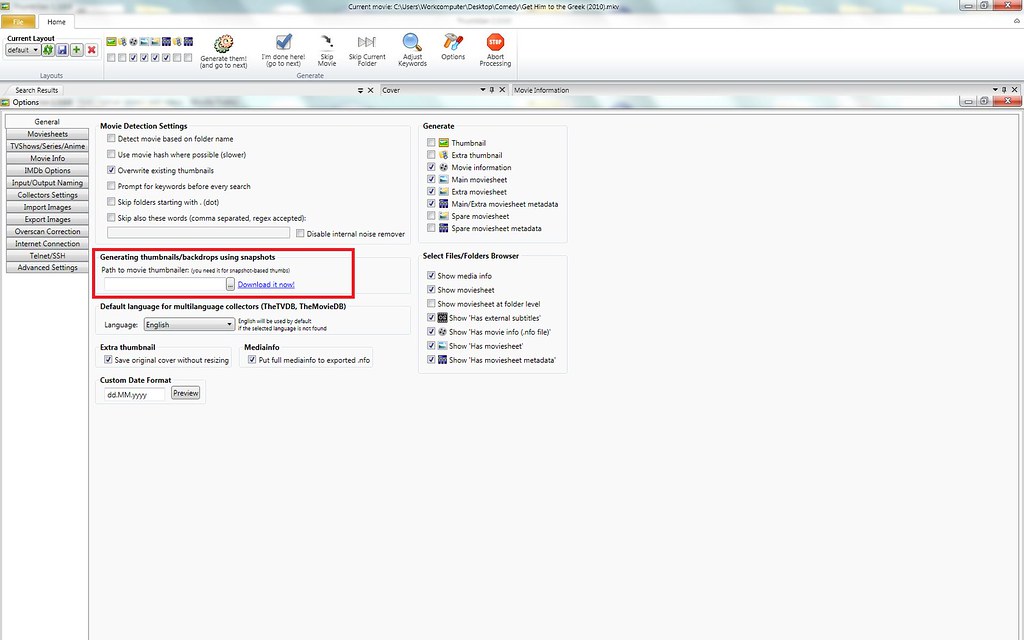
Task: Close the Search Results panel
Action: tap(370, 90)
